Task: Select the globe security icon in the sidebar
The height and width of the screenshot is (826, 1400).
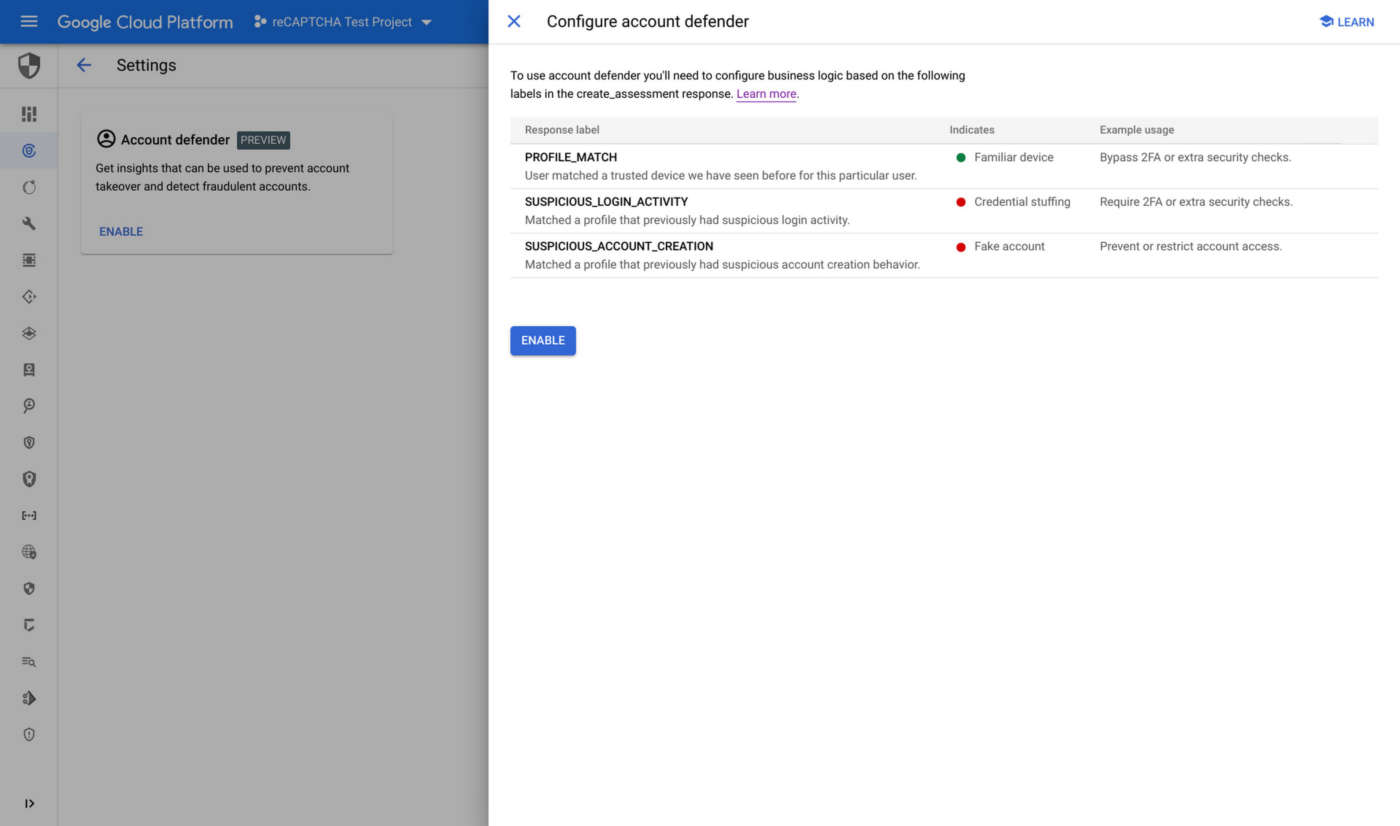Action: click(29, 551)
